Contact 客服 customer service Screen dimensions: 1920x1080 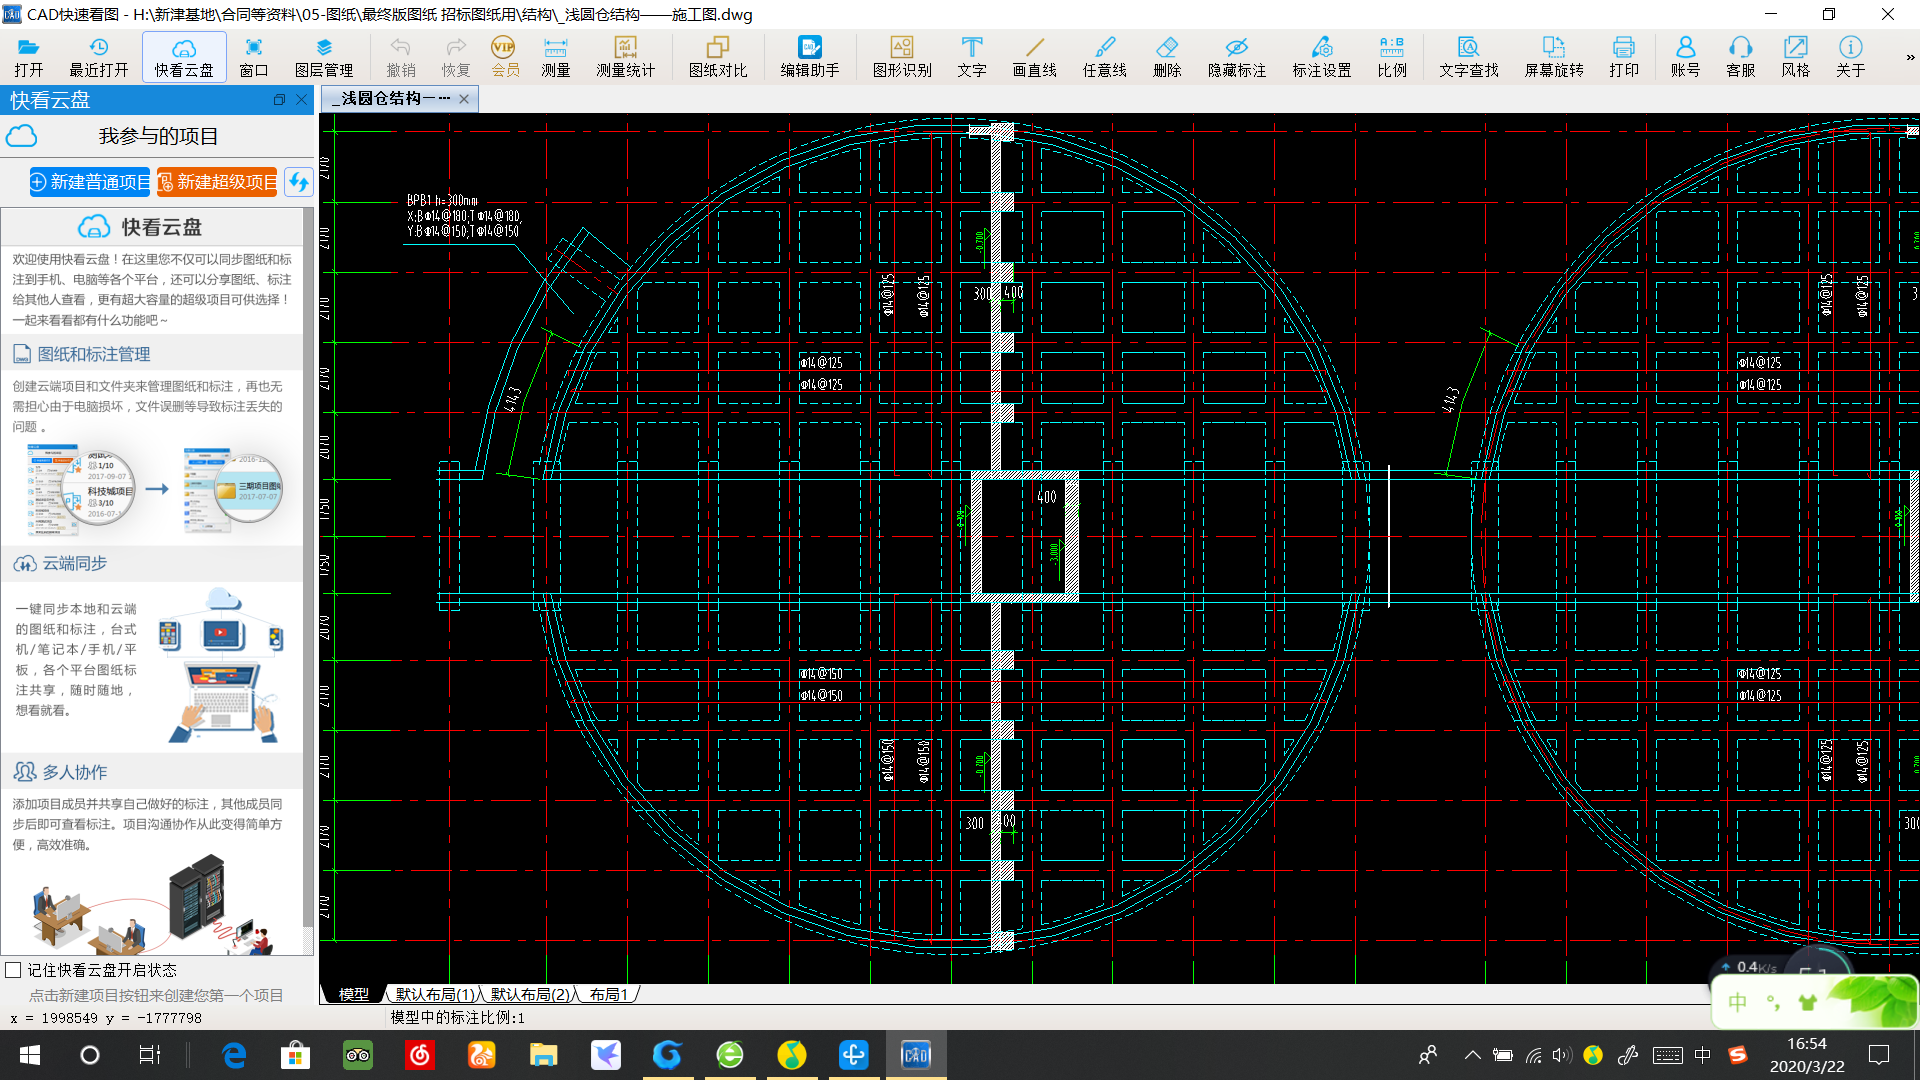tap(1741, 57)
